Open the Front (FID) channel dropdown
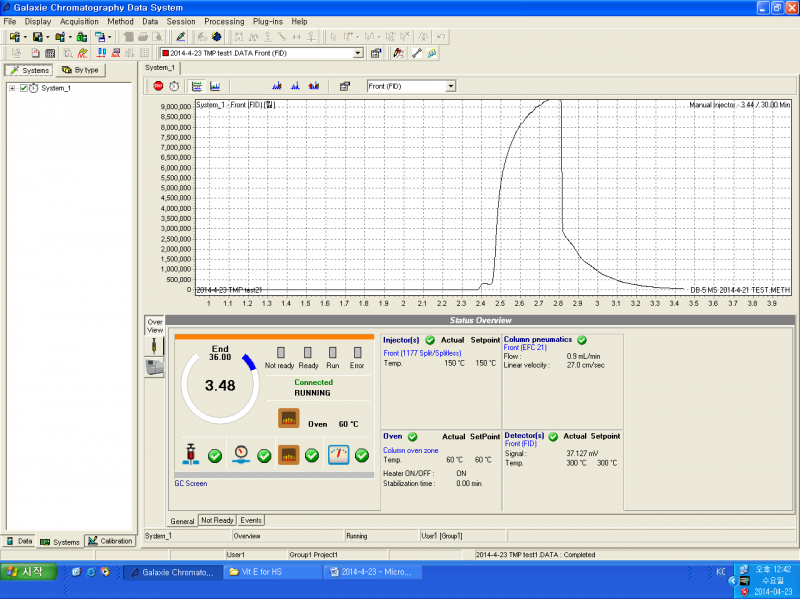The width and height of the screenshot is (800, 599). click(x=450, y=86)
